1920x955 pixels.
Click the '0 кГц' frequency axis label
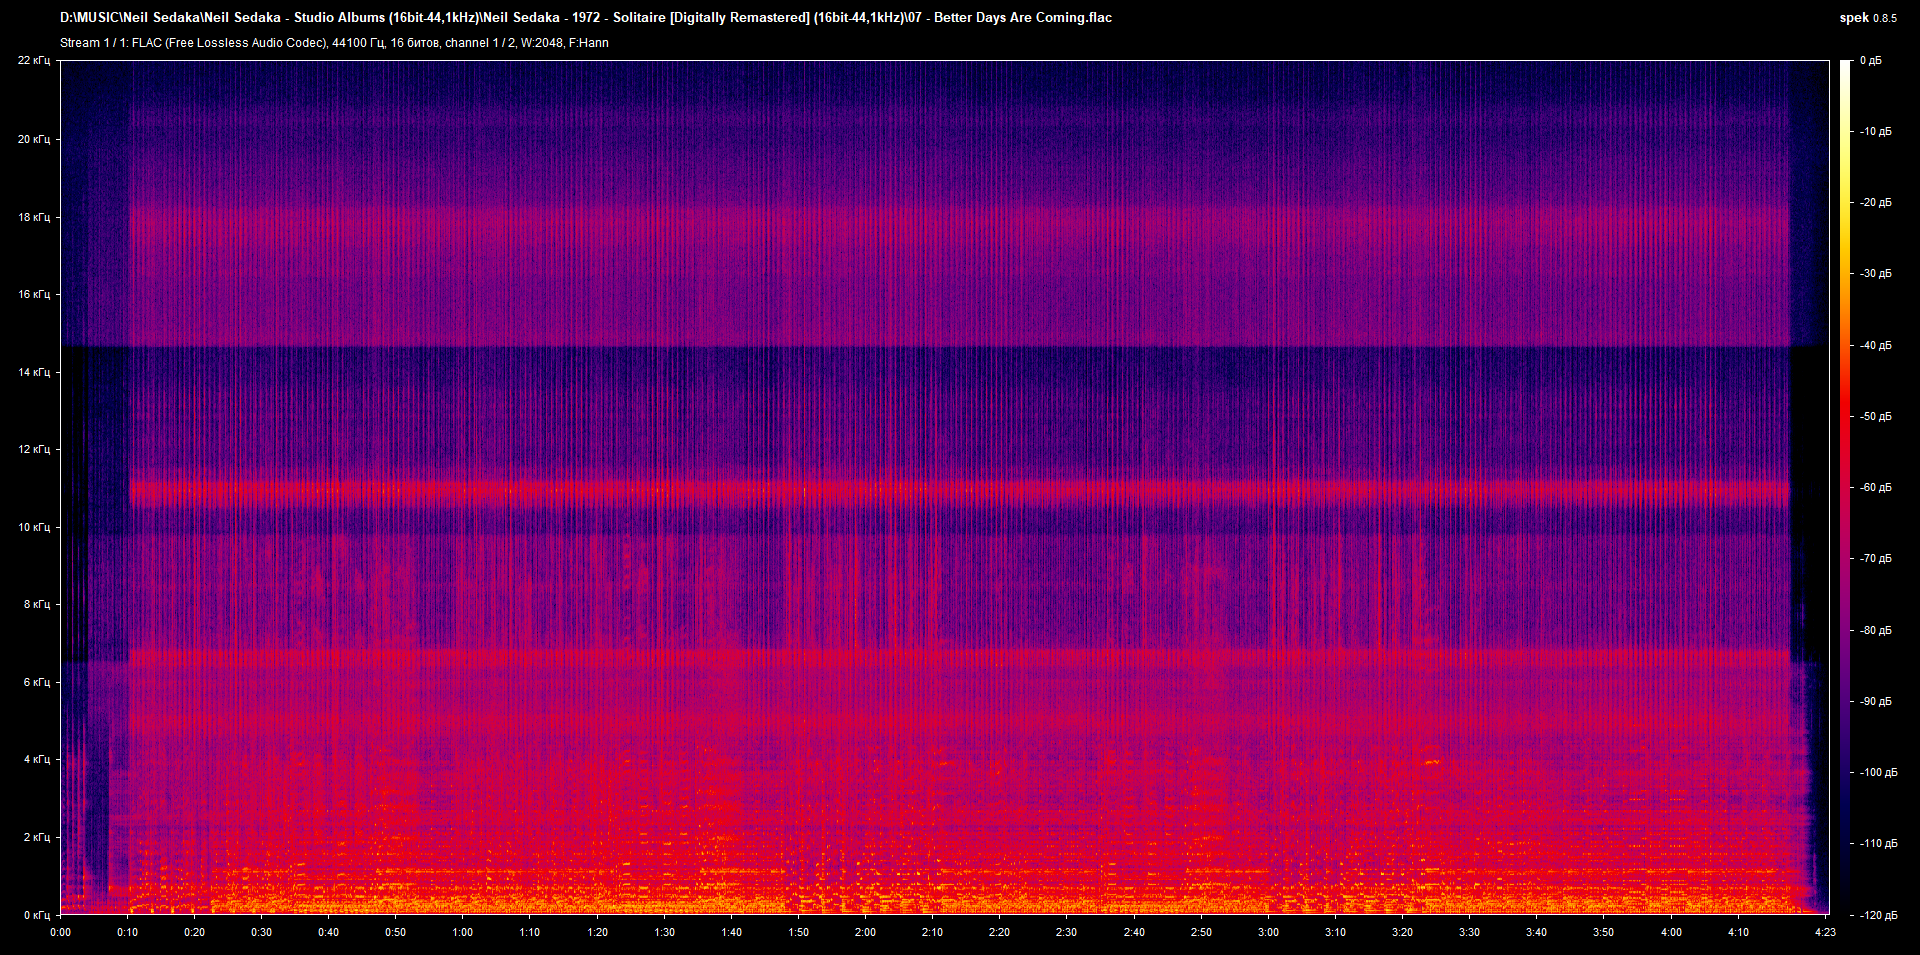37,915
